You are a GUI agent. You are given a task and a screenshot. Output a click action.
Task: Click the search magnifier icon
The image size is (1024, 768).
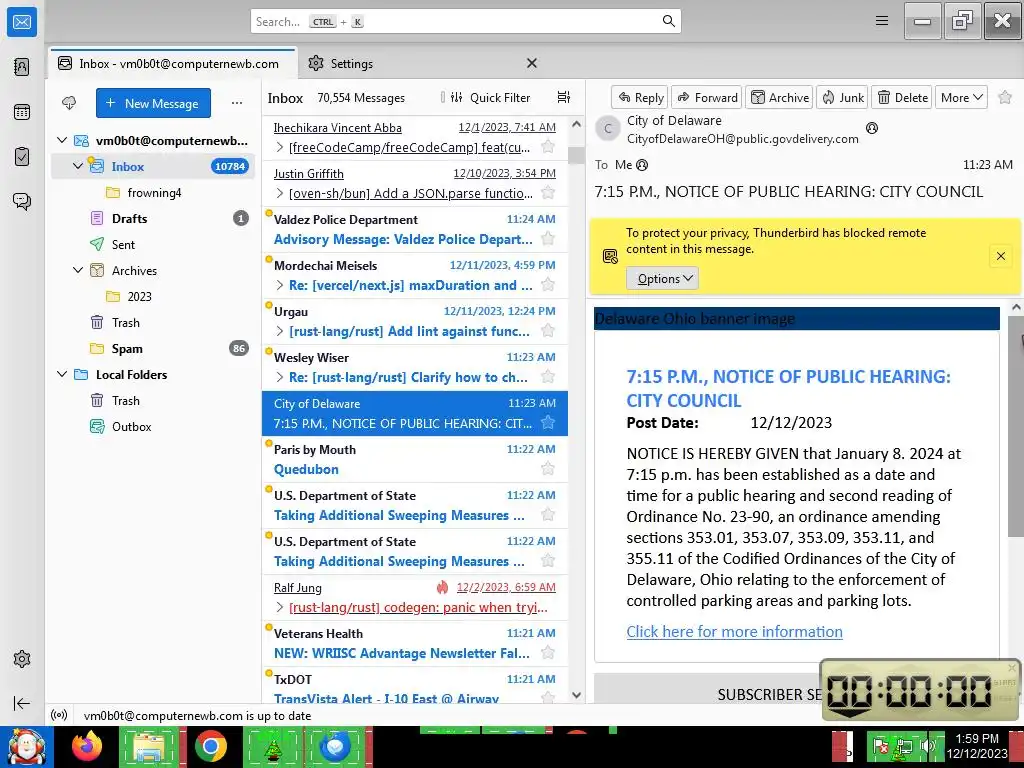click(x=668, y=21)
